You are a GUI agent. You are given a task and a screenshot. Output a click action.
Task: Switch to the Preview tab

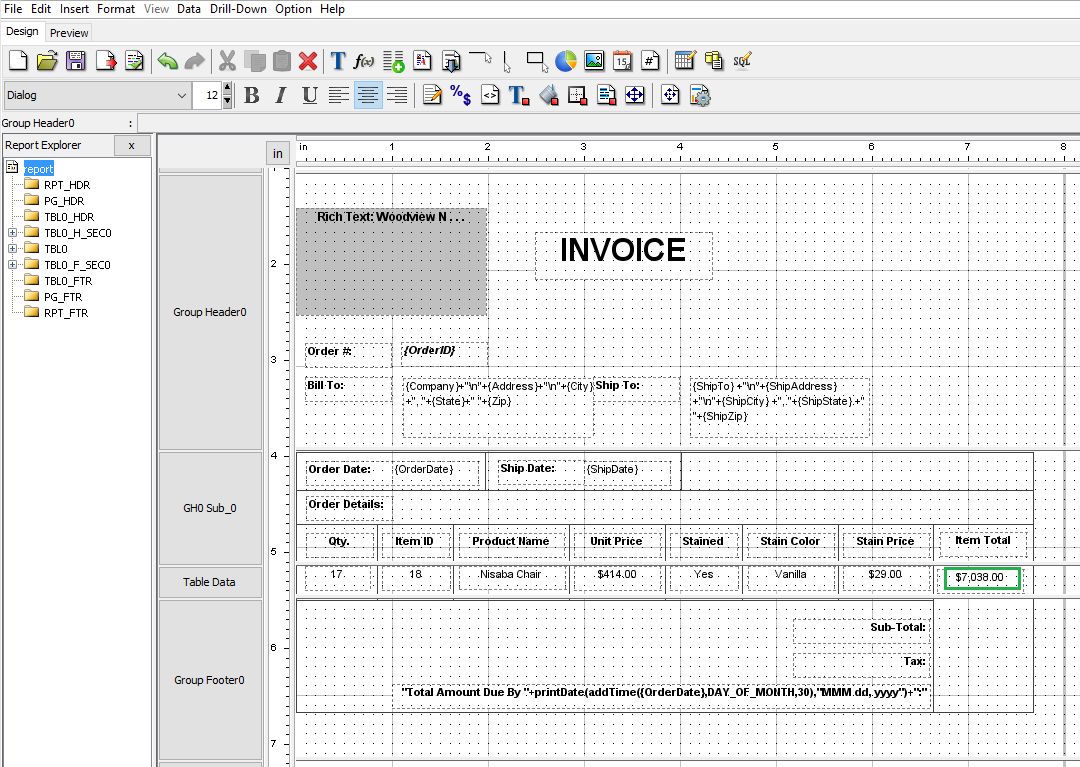69,32
